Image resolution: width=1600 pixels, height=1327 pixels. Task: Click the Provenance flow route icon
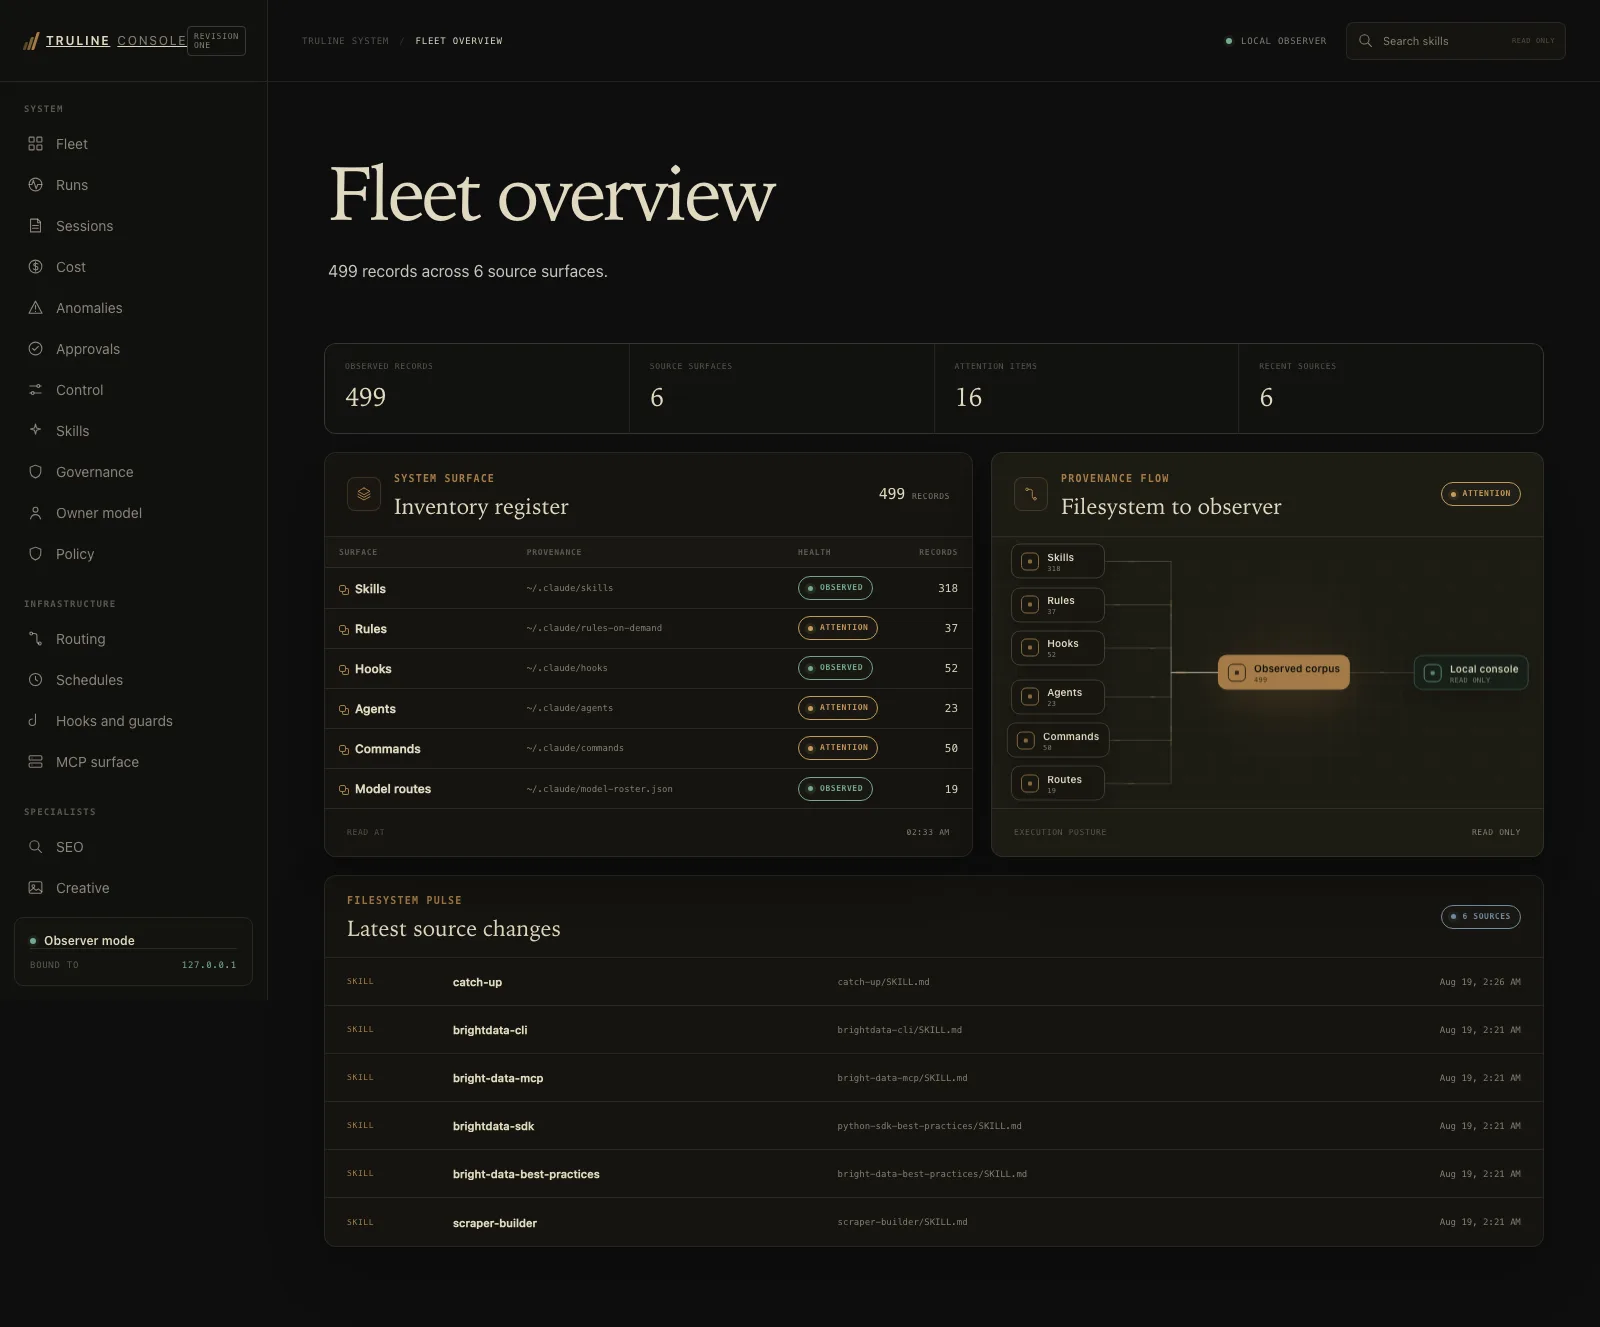[1031, 494]
